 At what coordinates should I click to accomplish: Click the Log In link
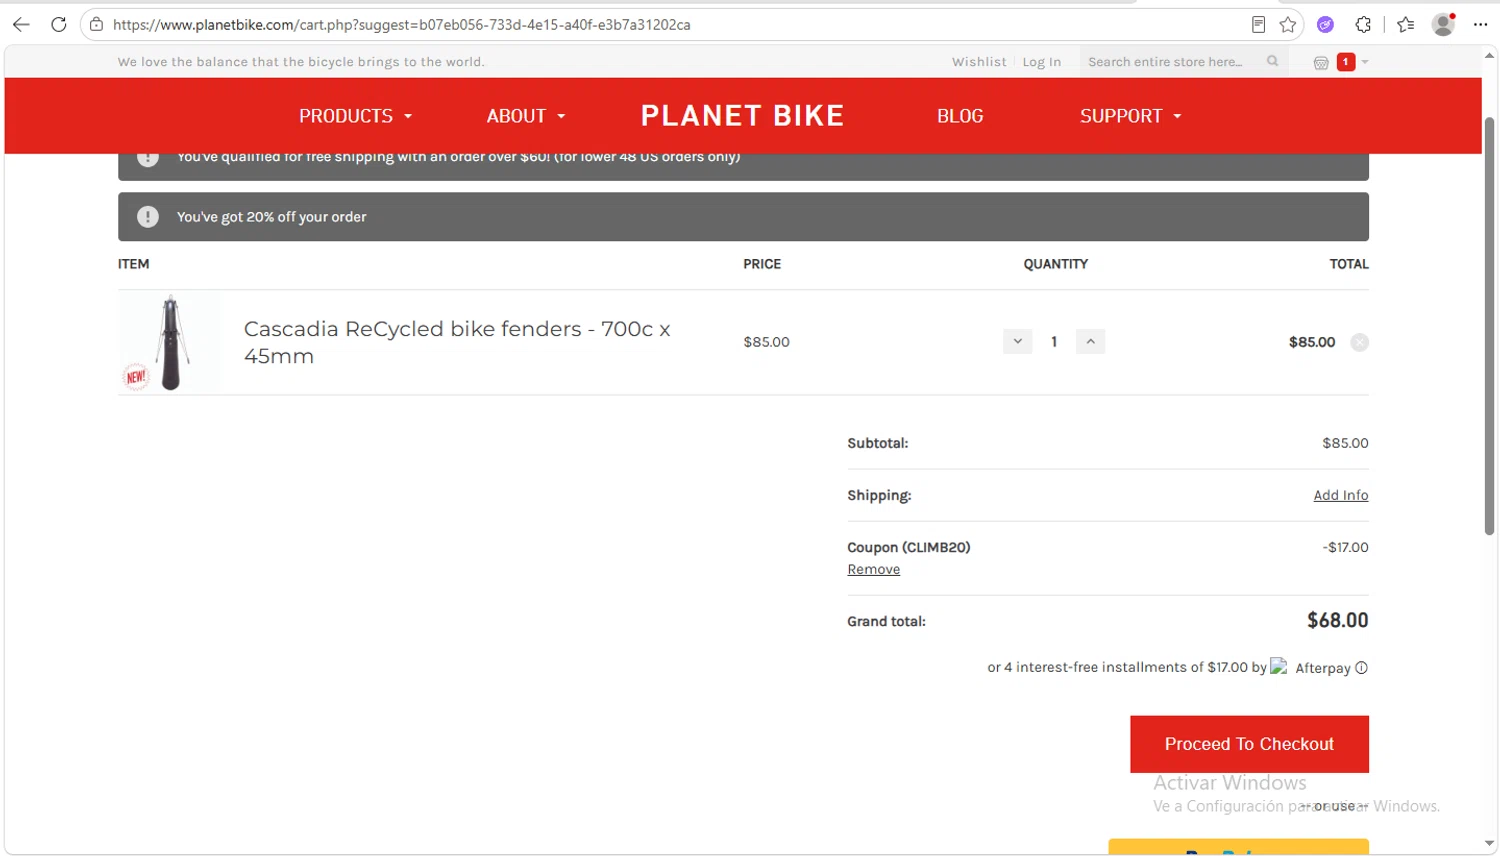[x=1042, y=62]
